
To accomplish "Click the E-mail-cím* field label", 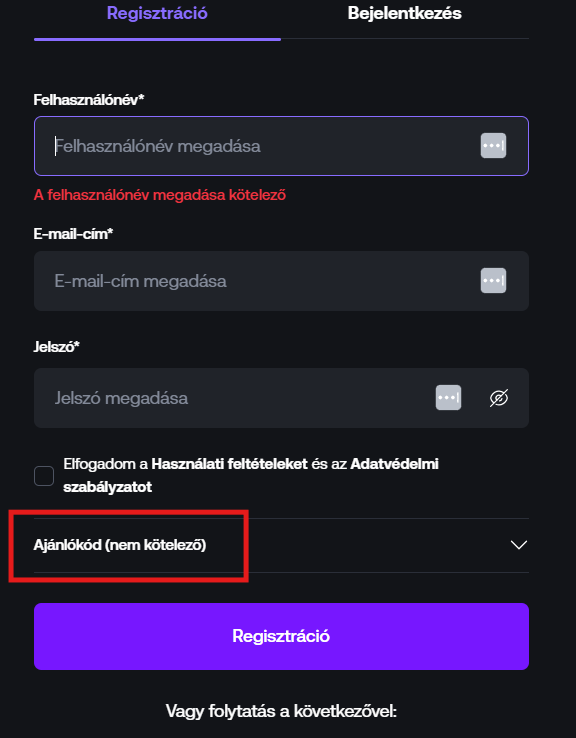I will coord(73,234).
